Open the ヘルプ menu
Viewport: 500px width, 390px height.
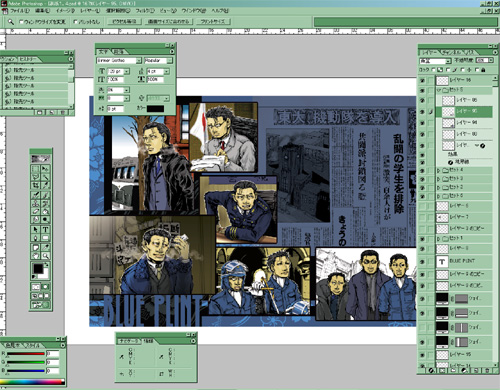[x=220, y=11]
